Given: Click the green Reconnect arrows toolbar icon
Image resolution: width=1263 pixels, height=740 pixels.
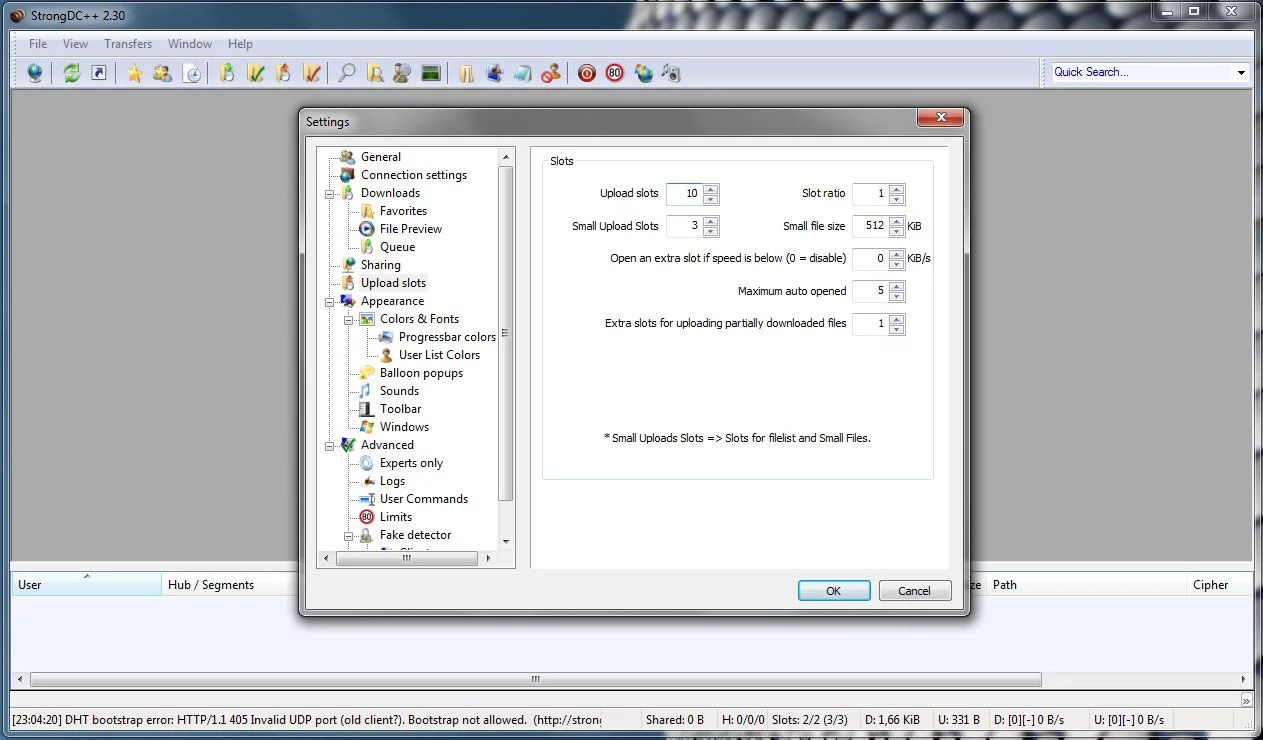Looking at the screenshot, I should (71, 73).
